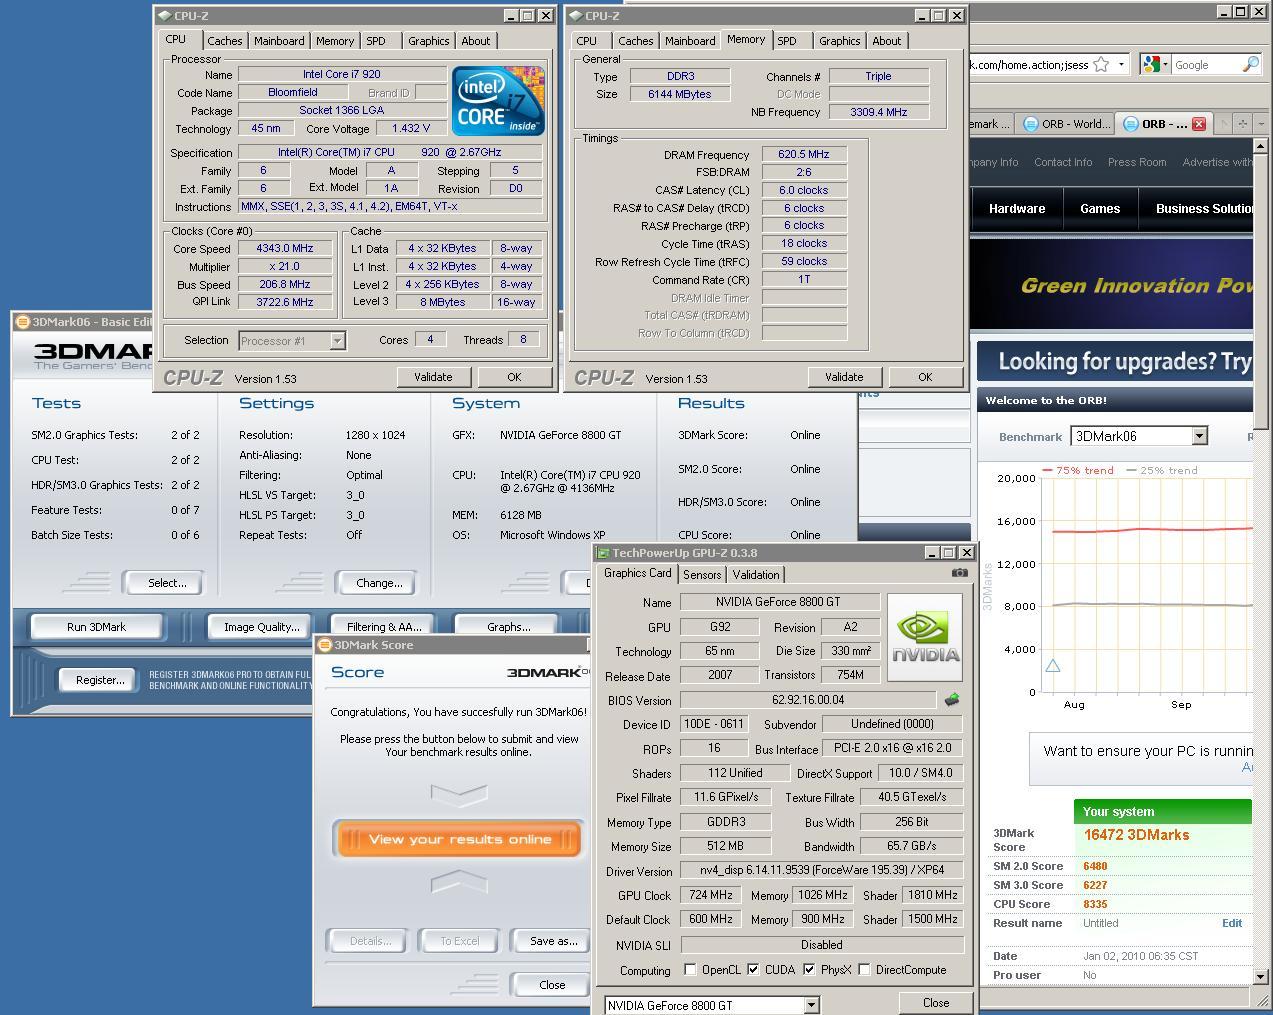1273x1015 pixels.
Task: Click the 3DMark06 Basic Edition title icon
Action: click(x=22, y=322)
